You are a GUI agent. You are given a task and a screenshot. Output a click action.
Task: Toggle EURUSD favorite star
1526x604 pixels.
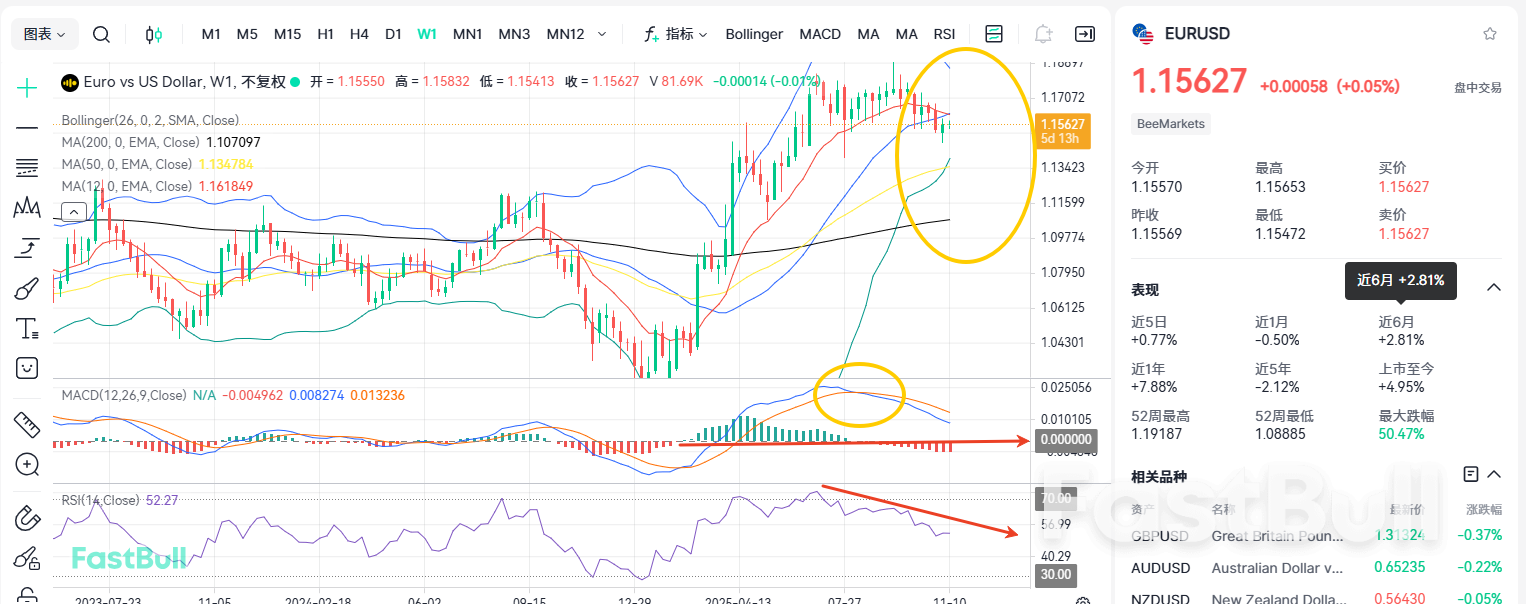click(1490, 33)
